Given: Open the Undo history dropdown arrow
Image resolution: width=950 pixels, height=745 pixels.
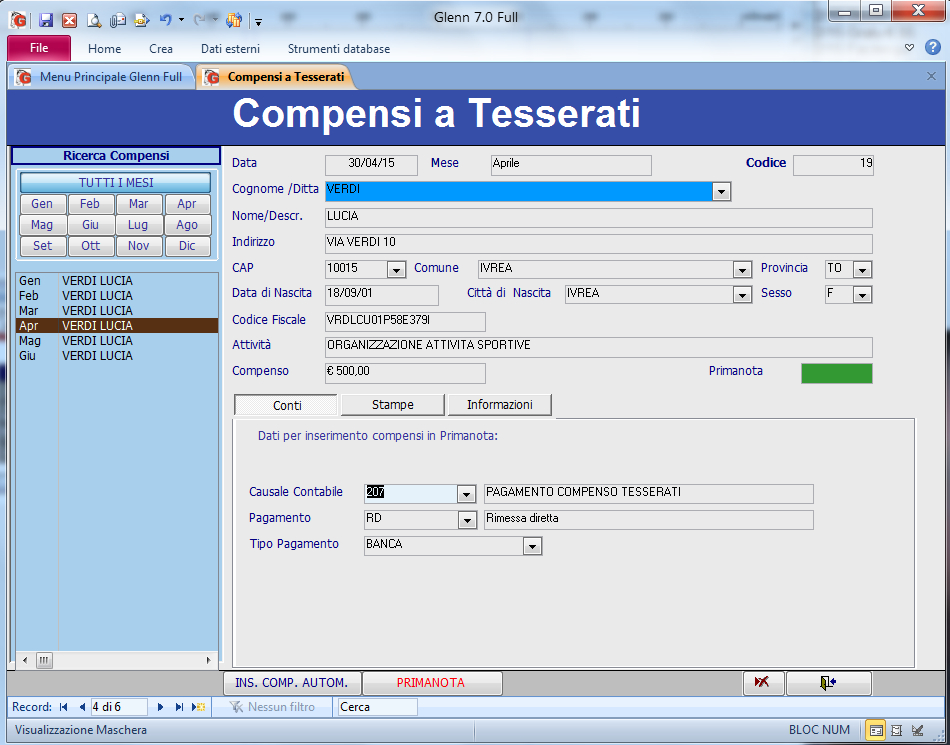Looking at the screenshot, I should click(x=181, y=20).
